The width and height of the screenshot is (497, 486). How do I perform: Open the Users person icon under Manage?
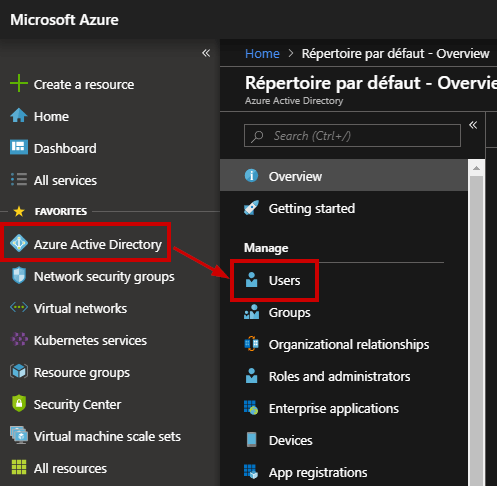pos(251,280)
